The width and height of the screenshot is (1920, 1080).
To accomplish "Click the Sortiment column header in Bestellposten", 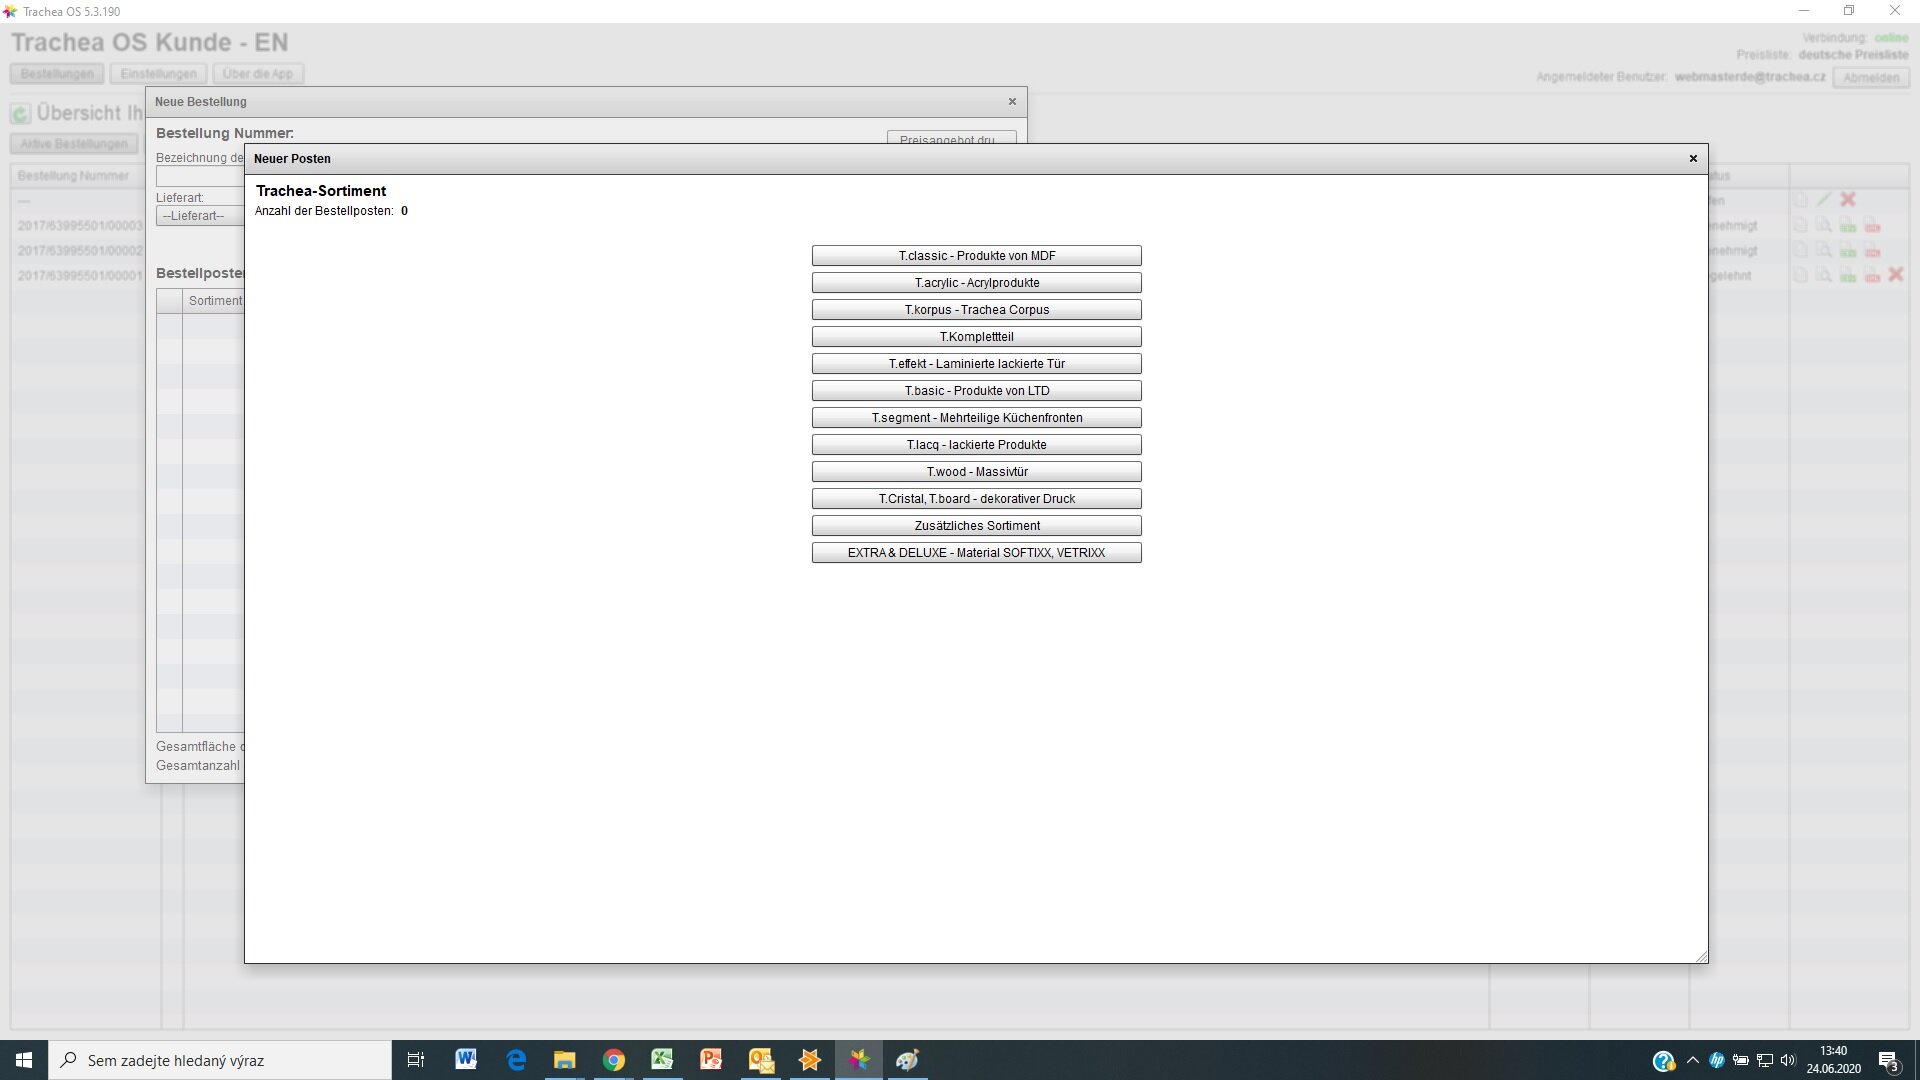I will pos(214,301).
